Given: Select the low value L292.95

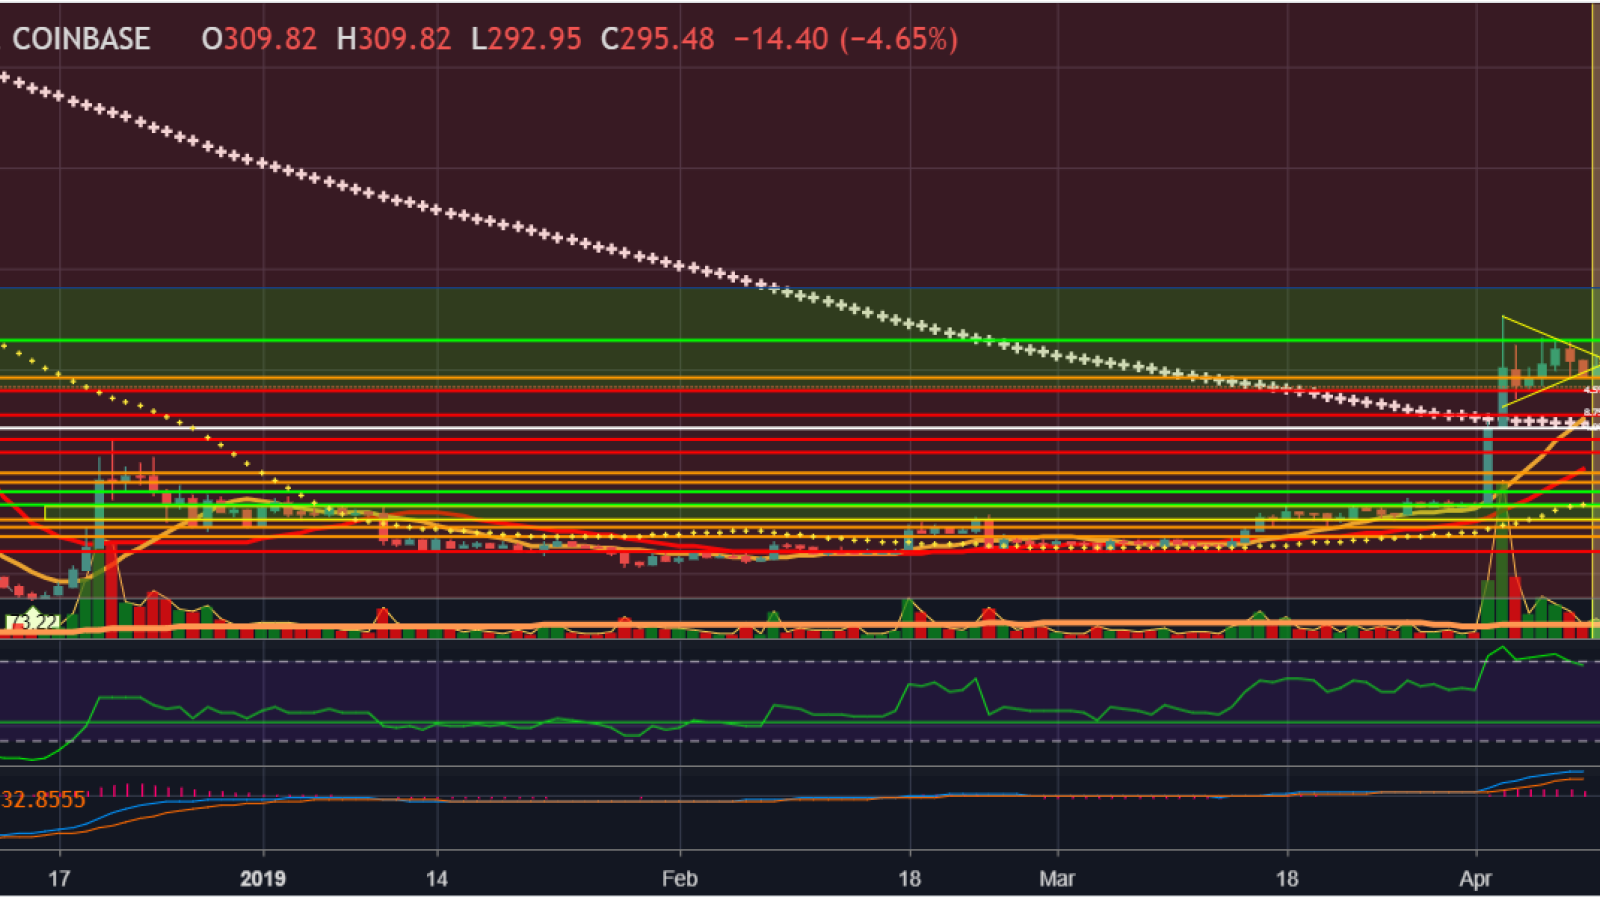Looking at the screenshot, I should [x=526, y=39].
